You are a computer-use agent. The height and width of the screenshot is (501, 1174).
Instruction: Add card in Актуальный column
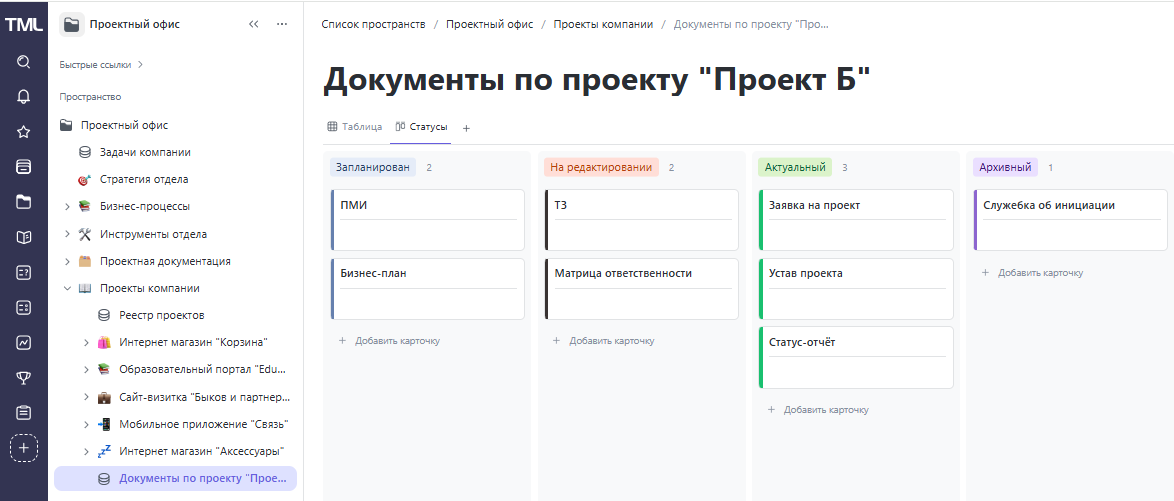[x=818, y=410]
